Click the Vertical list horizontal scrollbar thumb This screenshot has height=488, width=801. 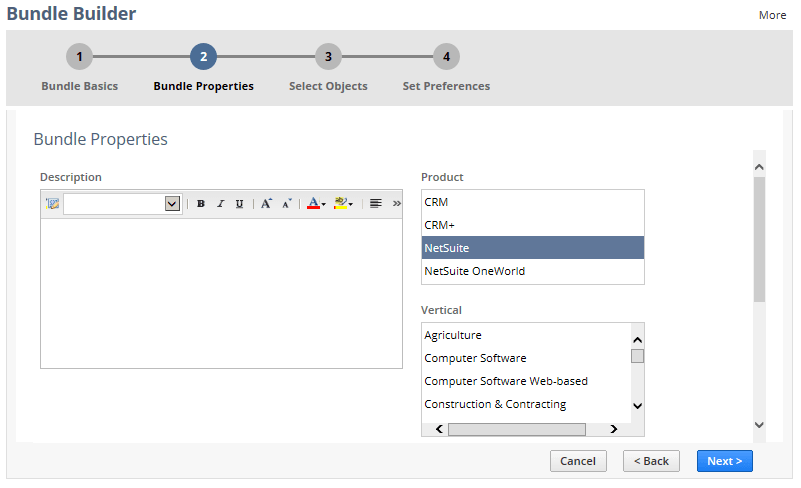click(517, 429)
